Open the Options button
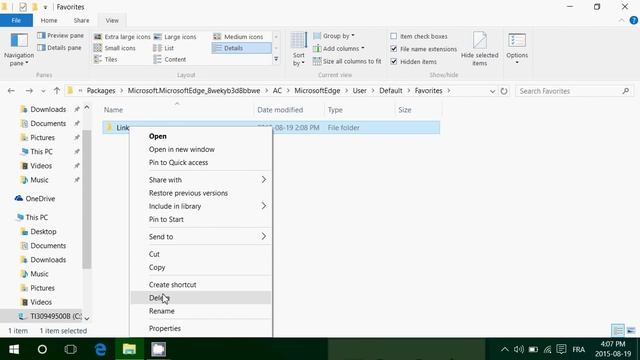 tap(517, 49)
